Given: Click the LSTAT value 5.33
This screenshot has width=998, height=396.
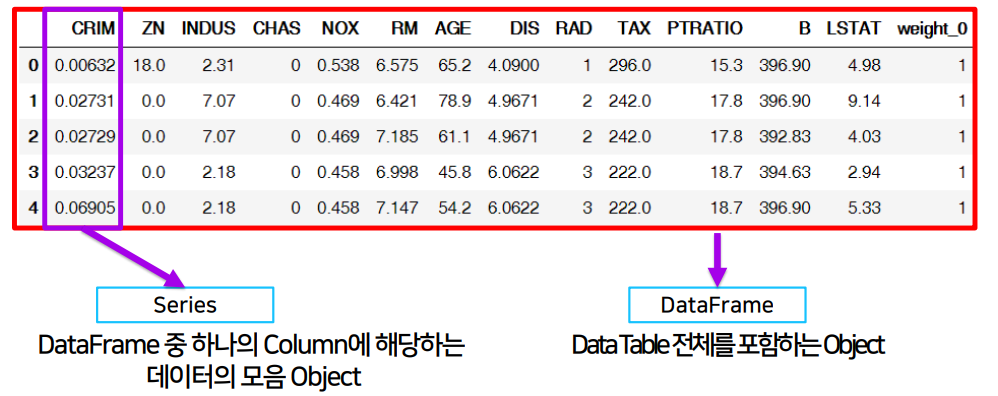Looking at the screenshot, I should coord(864,208).
